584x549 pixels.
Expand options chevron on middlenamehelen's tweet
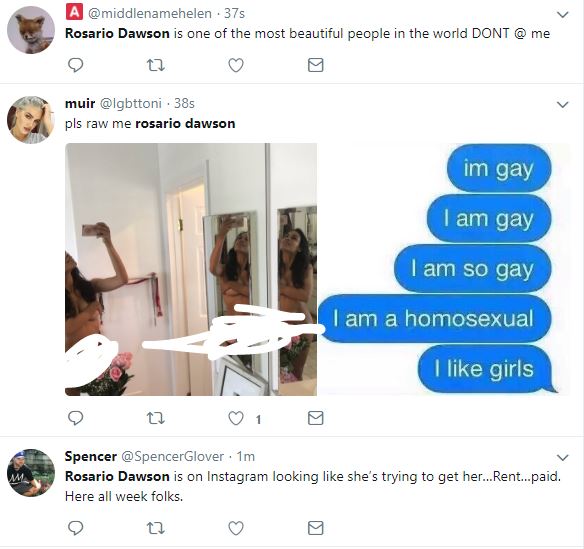coord(562,15)
